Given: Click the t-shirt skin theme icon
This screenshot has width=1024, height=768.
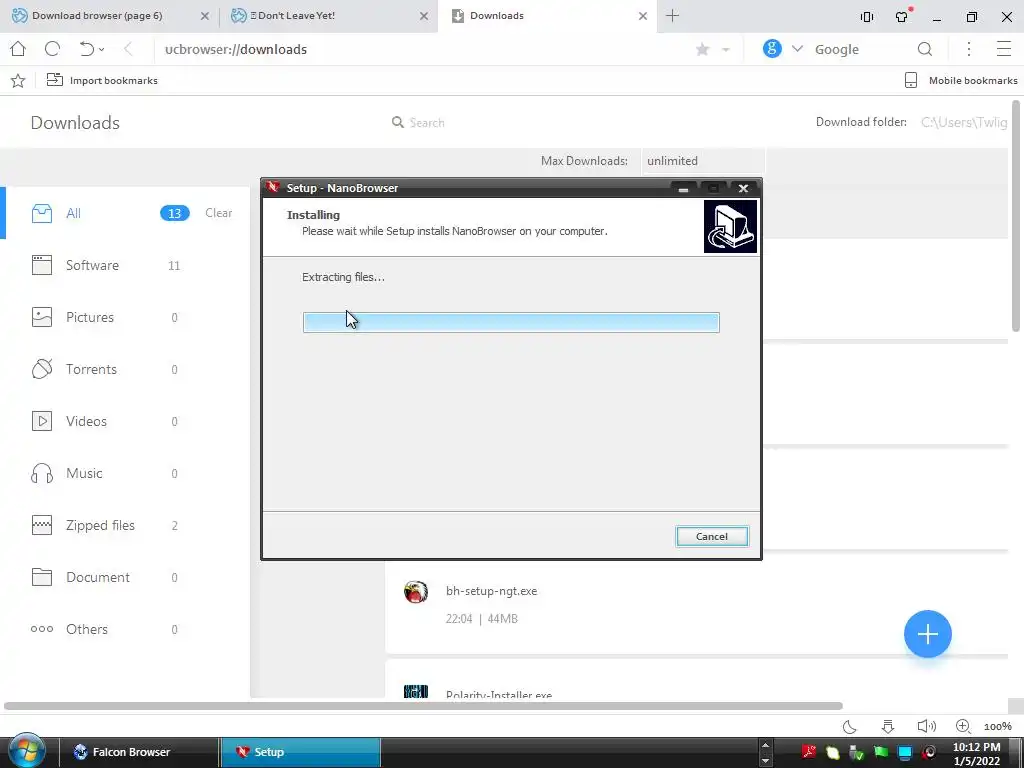Looking at the screenshot, I should pos(903,16).
